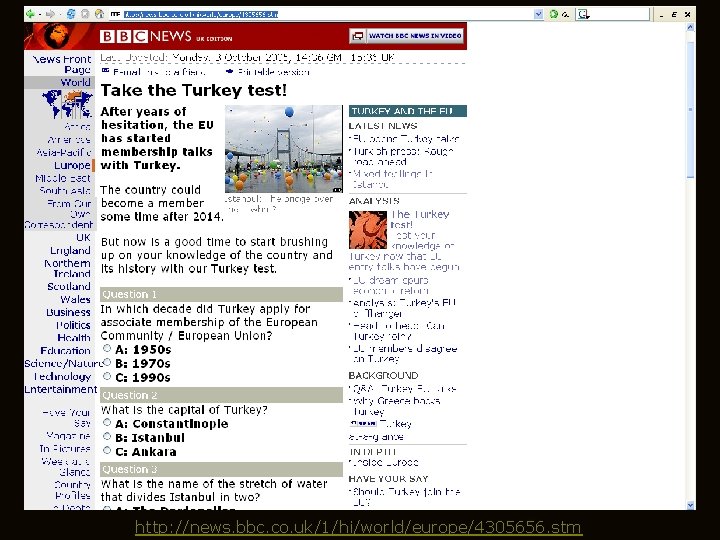The image size is (720, 540).
Task: Open Q&A Turkey EU talks link
Action: tap(404, 388)
